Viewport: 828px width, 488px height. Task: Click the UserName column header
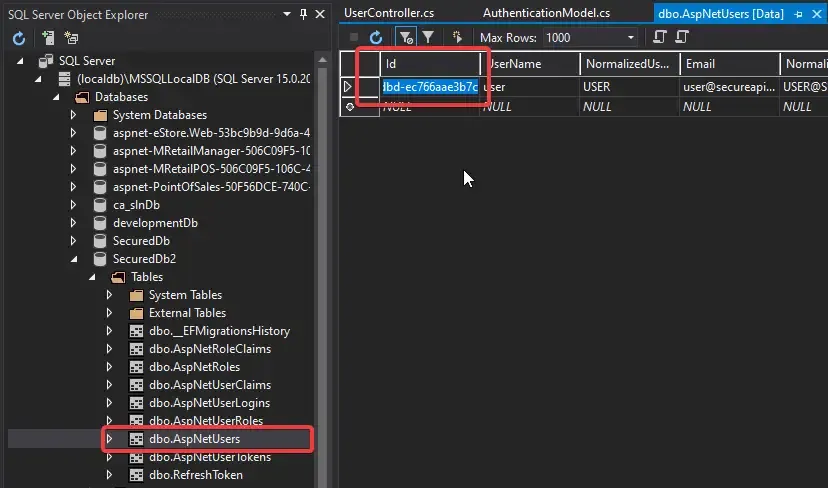pos(530,64)
